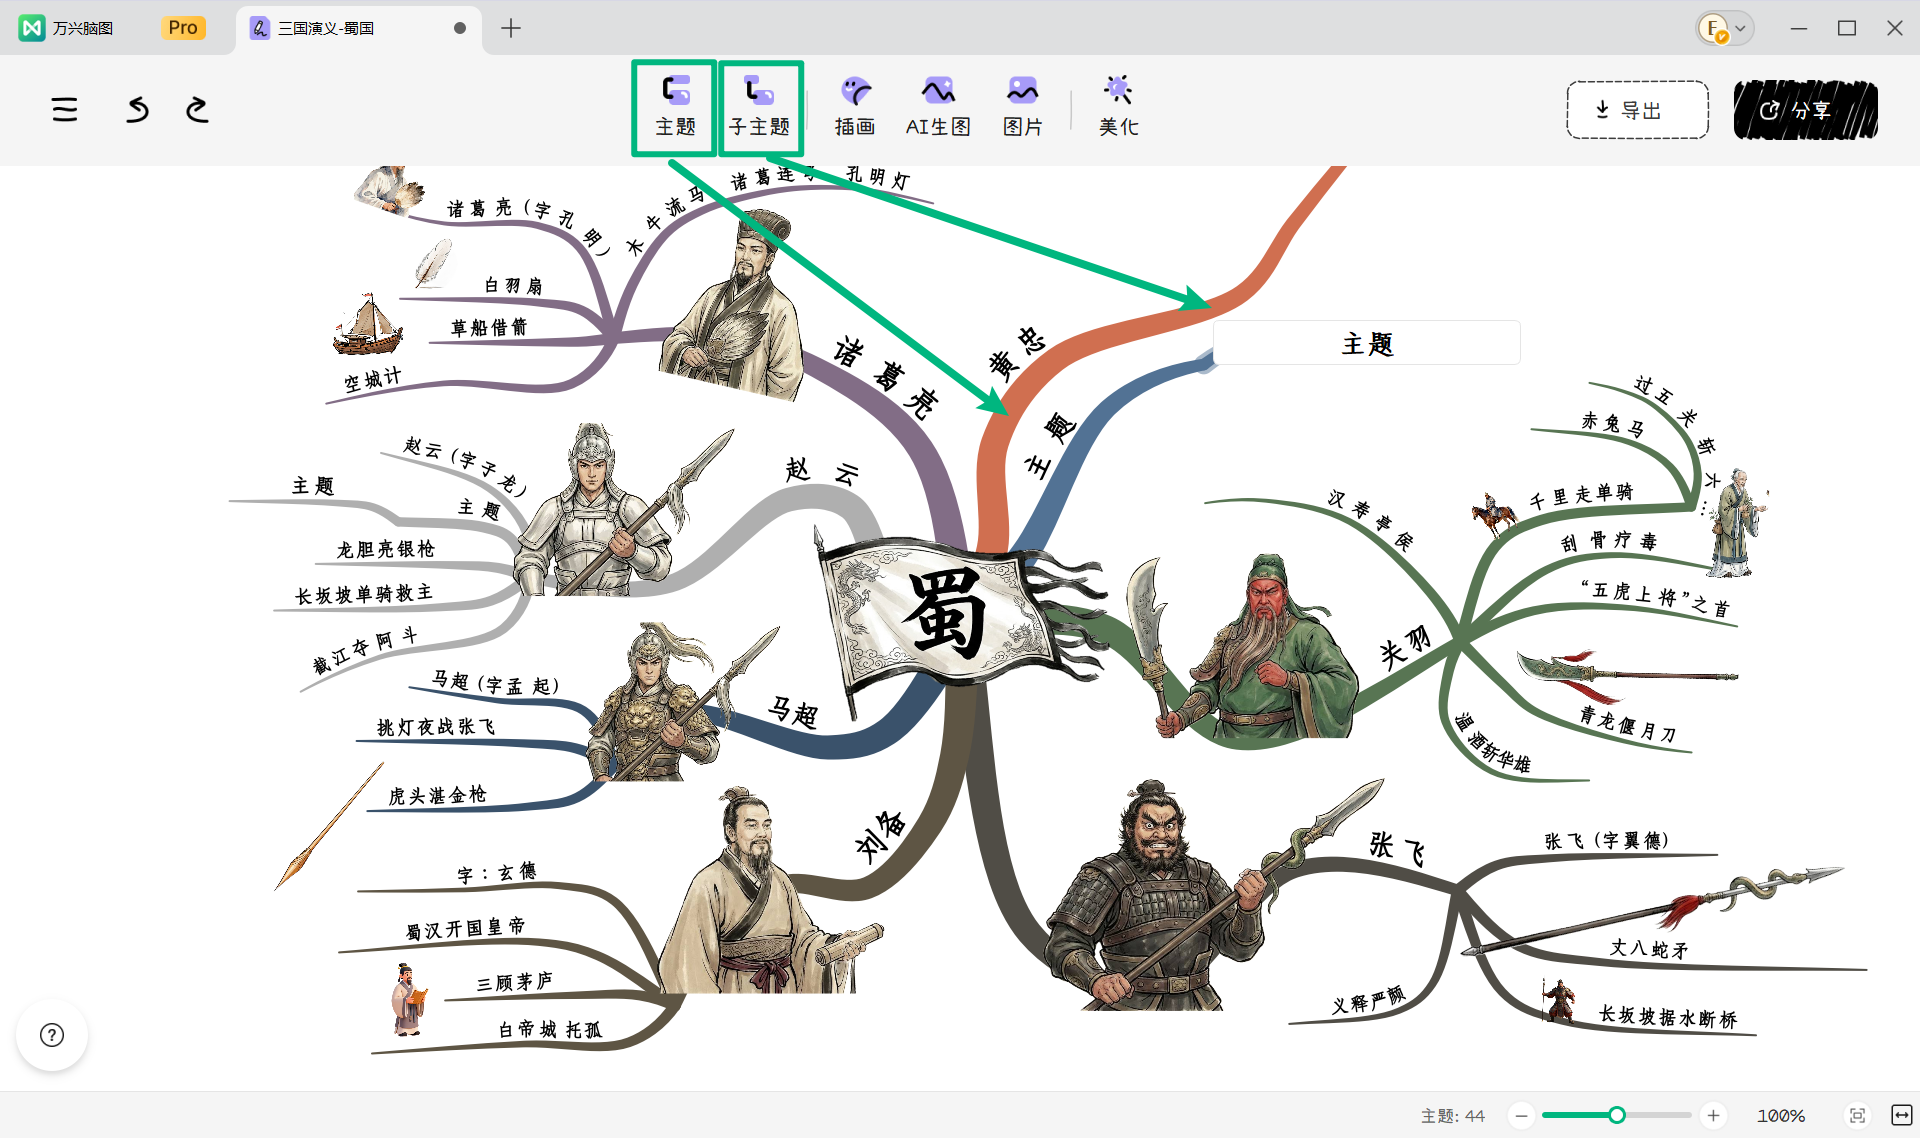Switch to the 三国演义-蜀国 tab

pyautogui.click(x=358, y=28)
